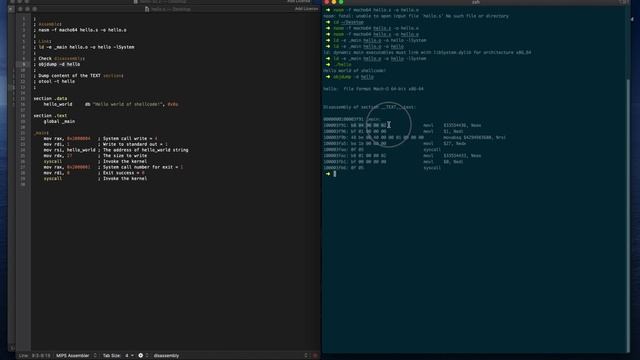The image size is (640, 360).
Task: Click the 'Dump content of the TEXT section' comment
Action: pos(78,76)
